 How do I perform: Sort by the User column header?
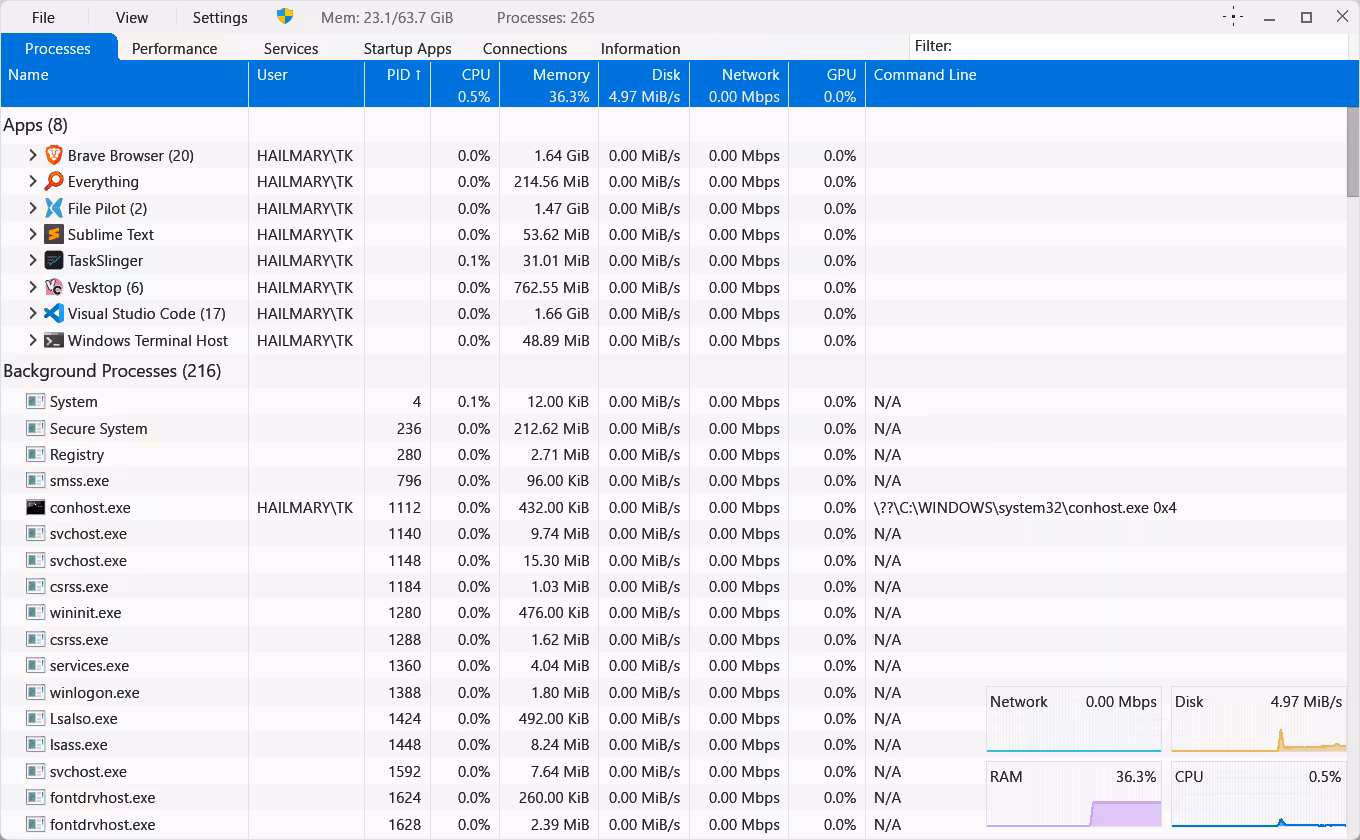[x=306, y=84]
